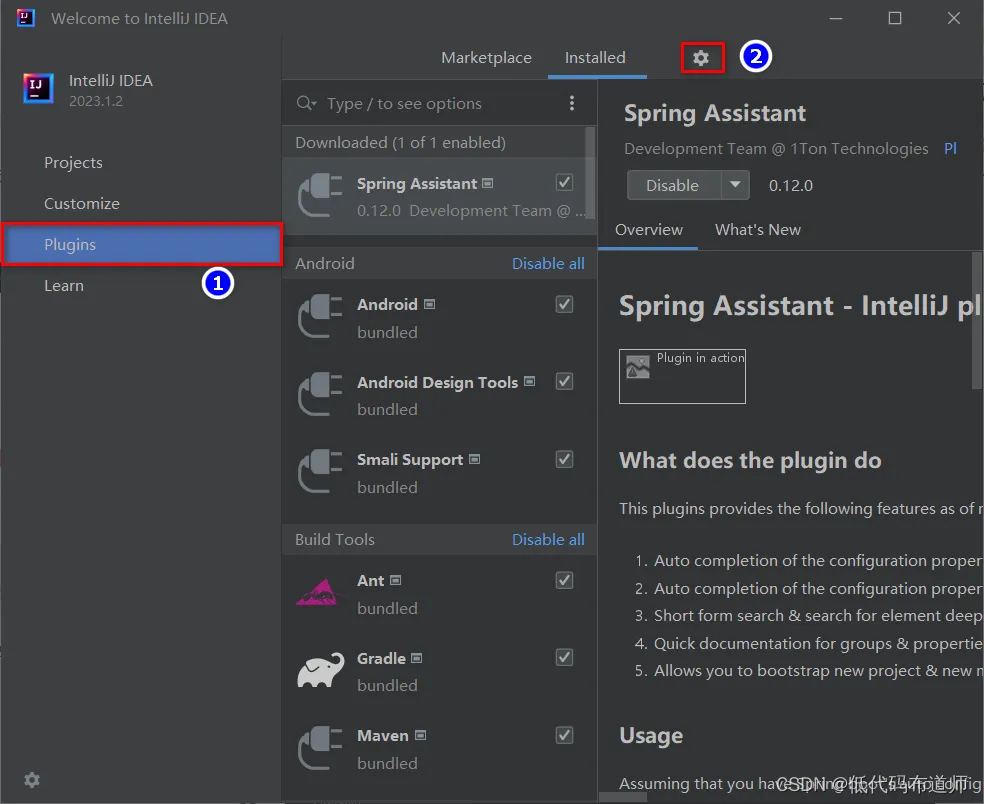Click the Android plugin icon

click(320, 316)
